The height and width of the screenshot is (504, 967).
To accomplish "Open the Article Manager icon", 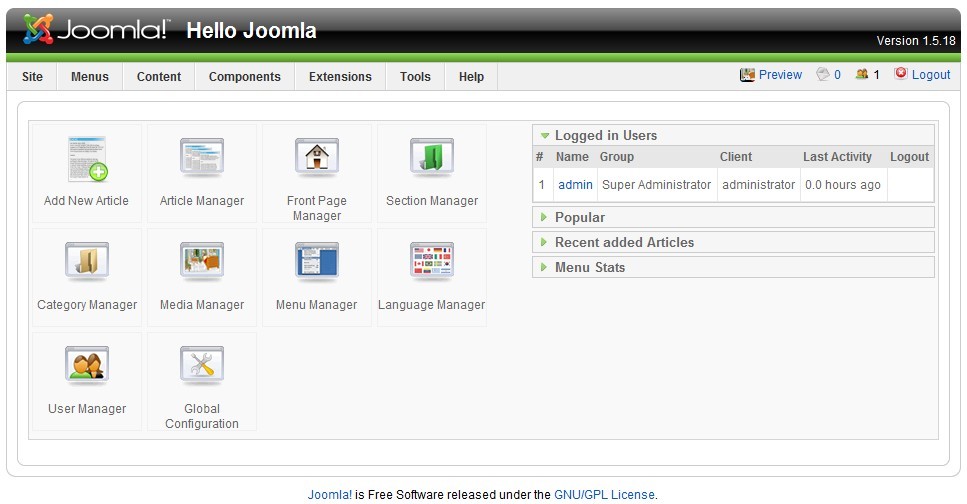I will (x=202, y=157).
